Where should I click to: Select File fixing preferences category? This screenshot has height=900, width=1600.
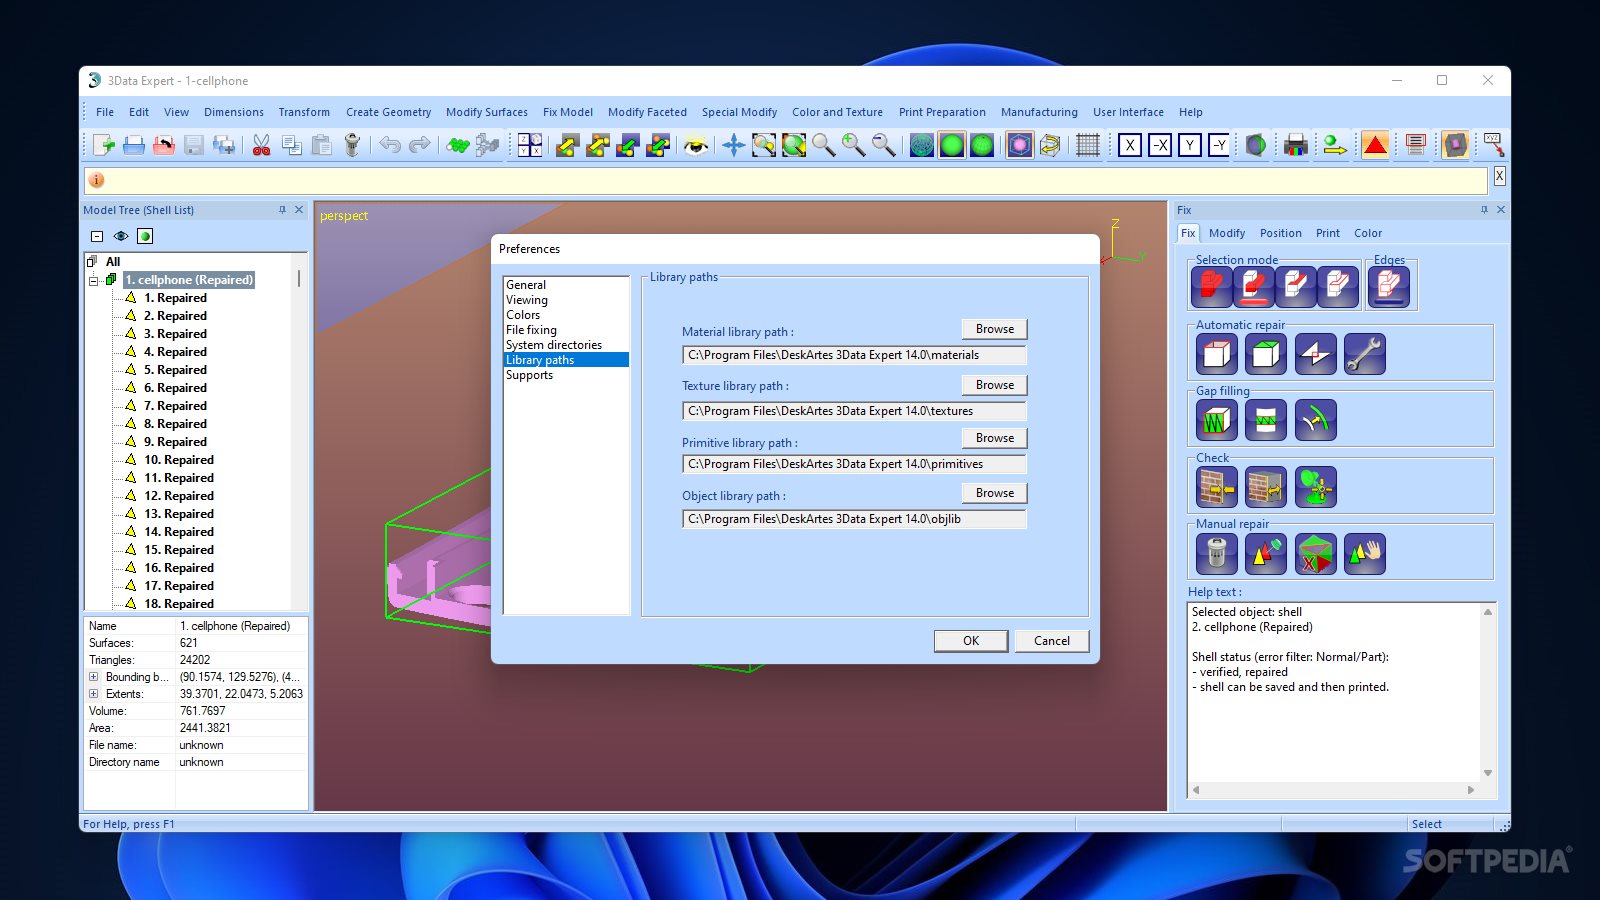pos(531,330)
